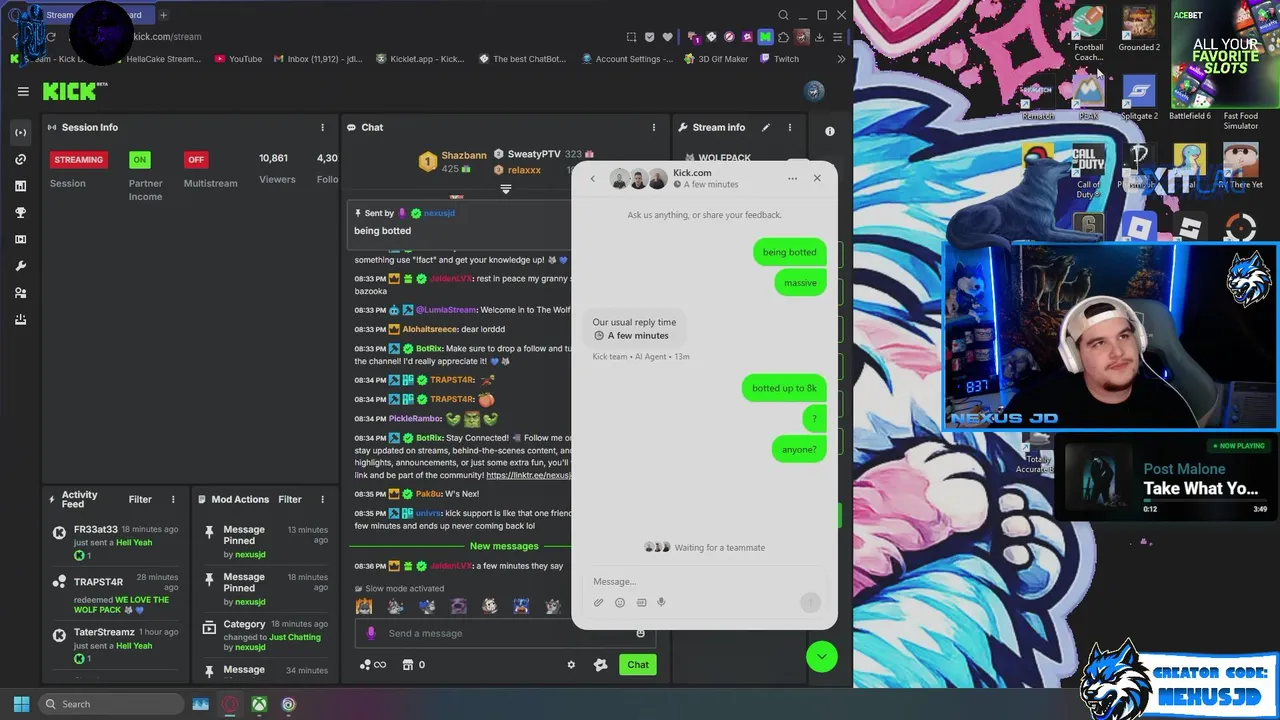Click Just Chatting category text
This screenshot has width=1280, height=720.
pos(295,637)
